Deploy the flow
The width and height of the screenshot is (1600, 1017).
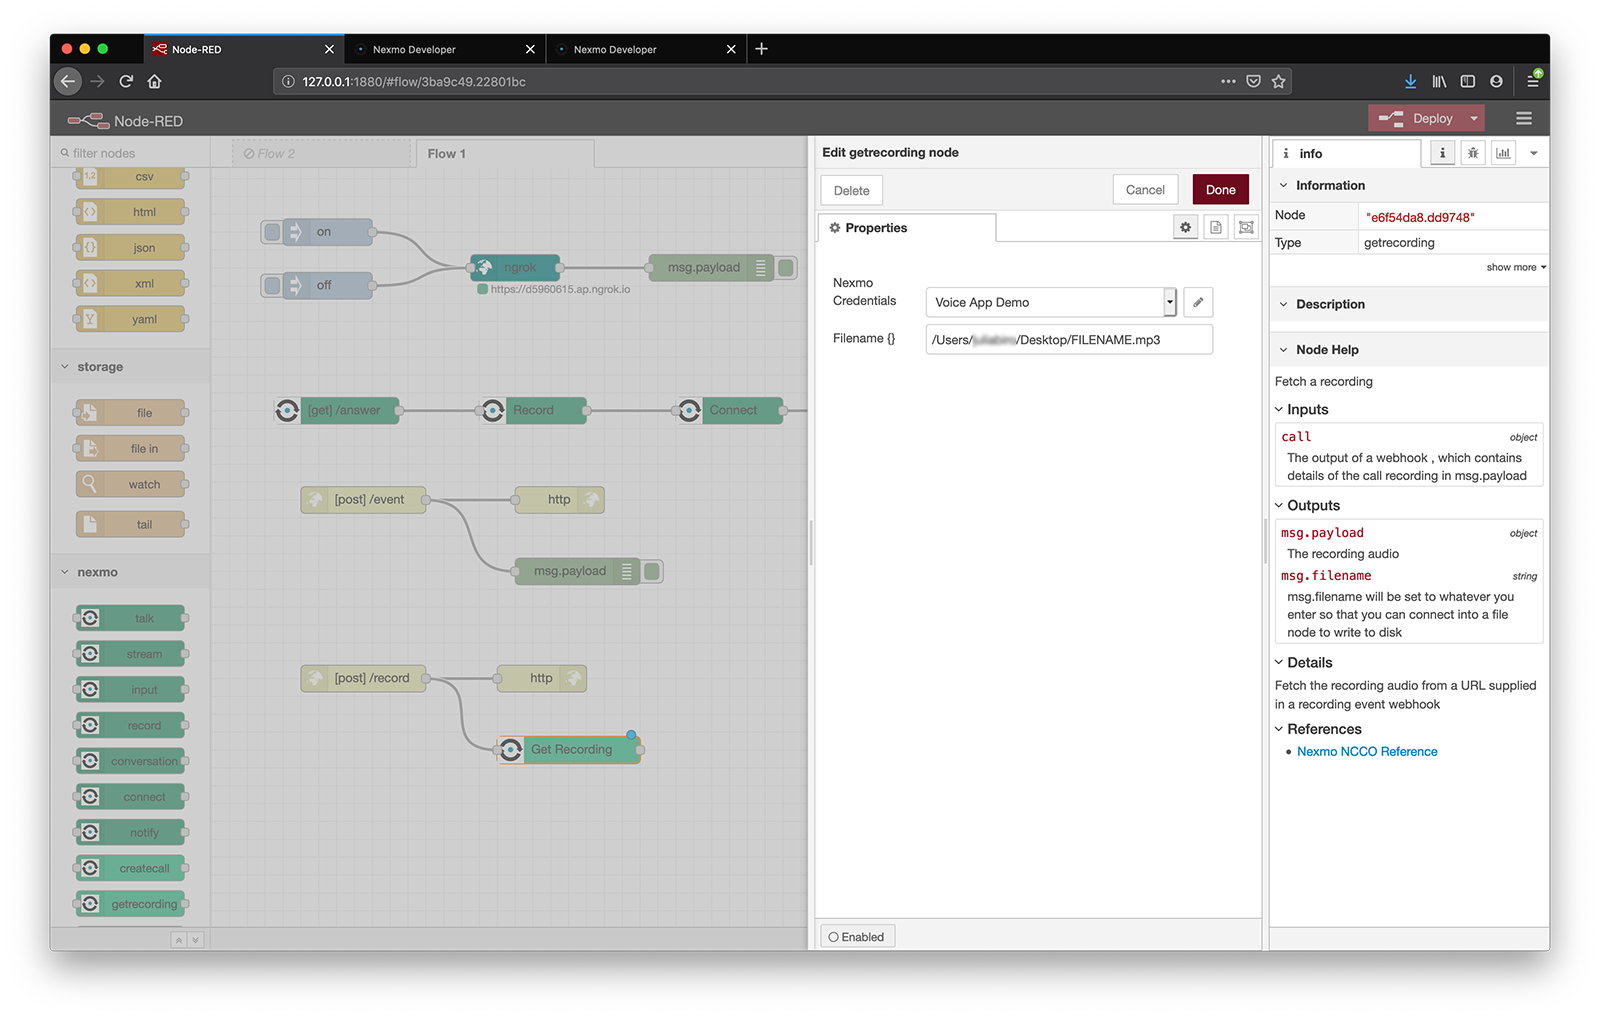point(1416,118)
